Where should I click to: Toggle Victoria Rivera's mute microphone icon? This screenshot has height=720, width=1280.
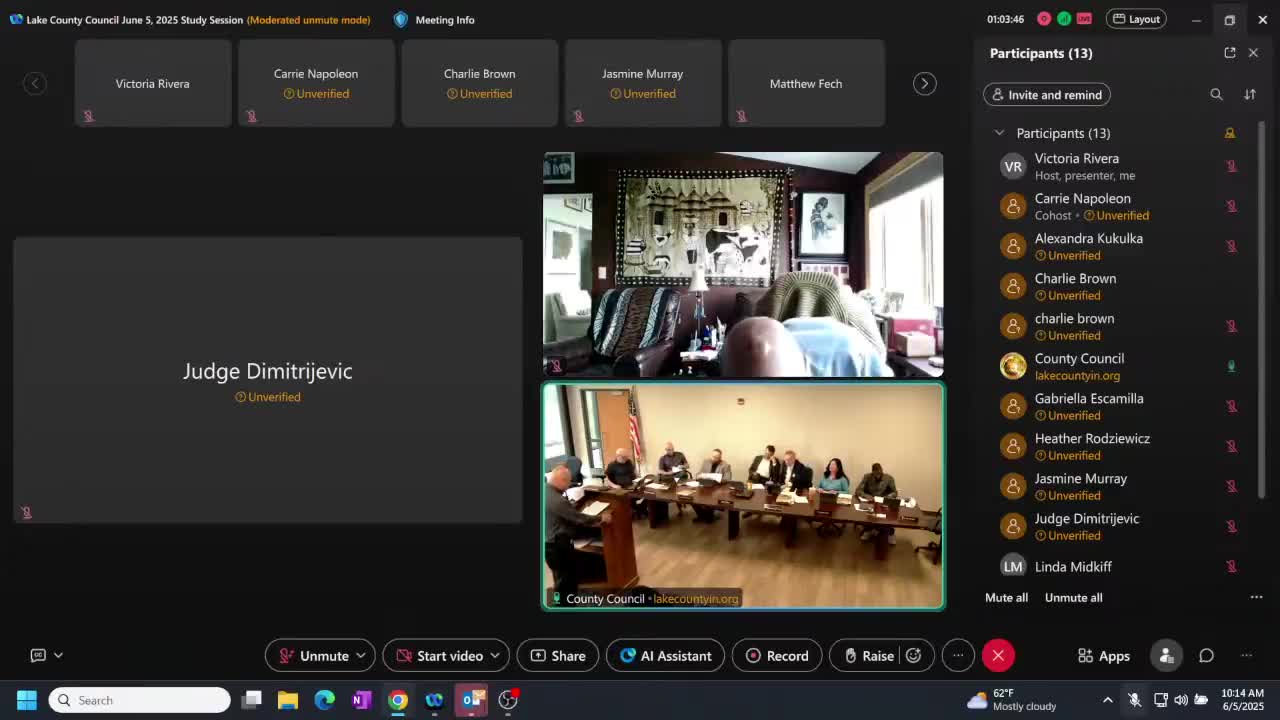pyautogui.click(x=1231, y=166)
